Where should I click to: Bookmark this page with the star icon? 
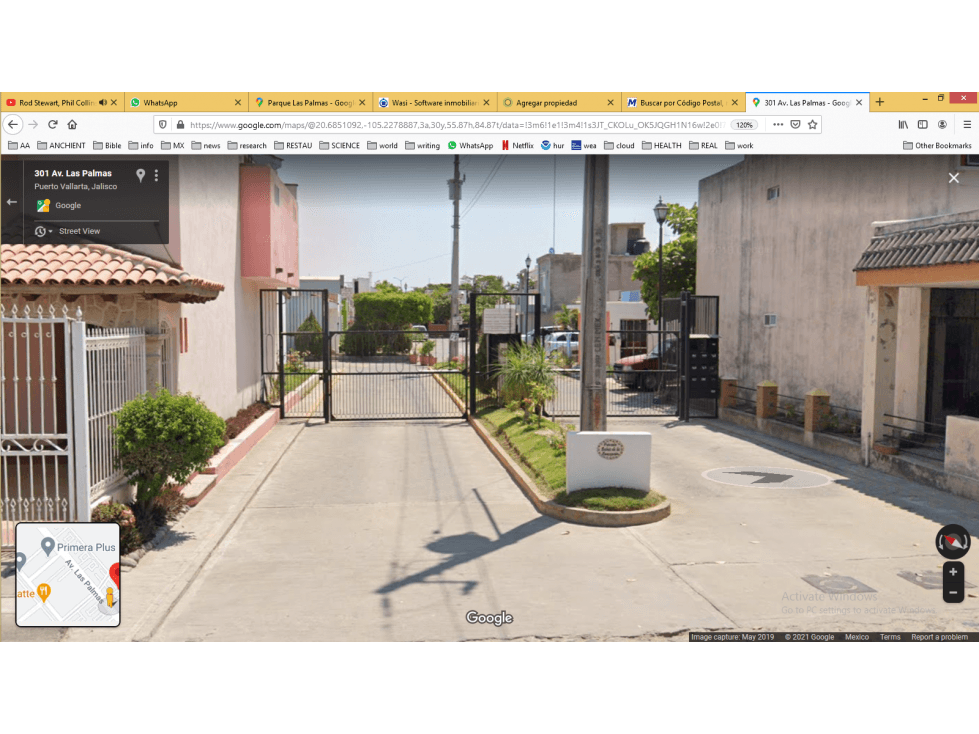pyautogui.click(x=812, y=125)
